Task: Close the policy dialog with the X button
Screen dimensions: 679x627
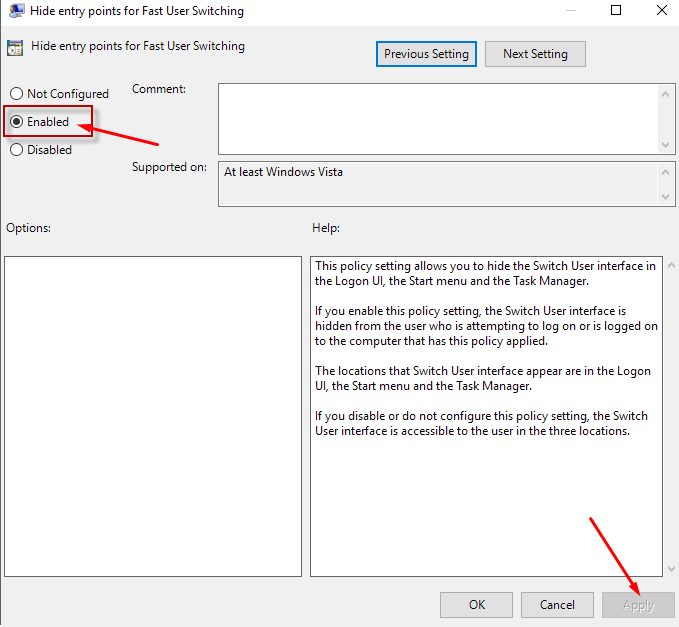Action: 661,11
